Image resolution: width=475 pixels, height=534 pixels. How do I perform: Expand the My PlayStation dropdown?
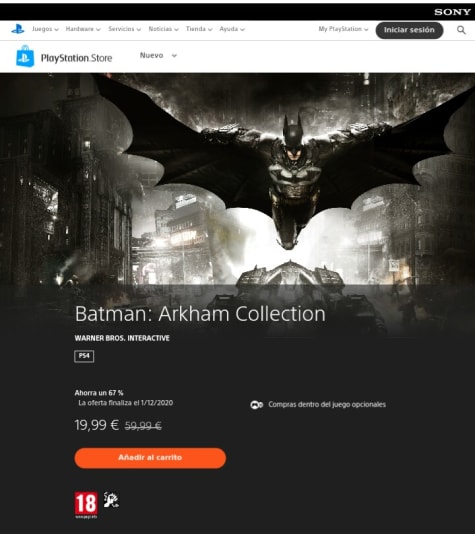343,29
